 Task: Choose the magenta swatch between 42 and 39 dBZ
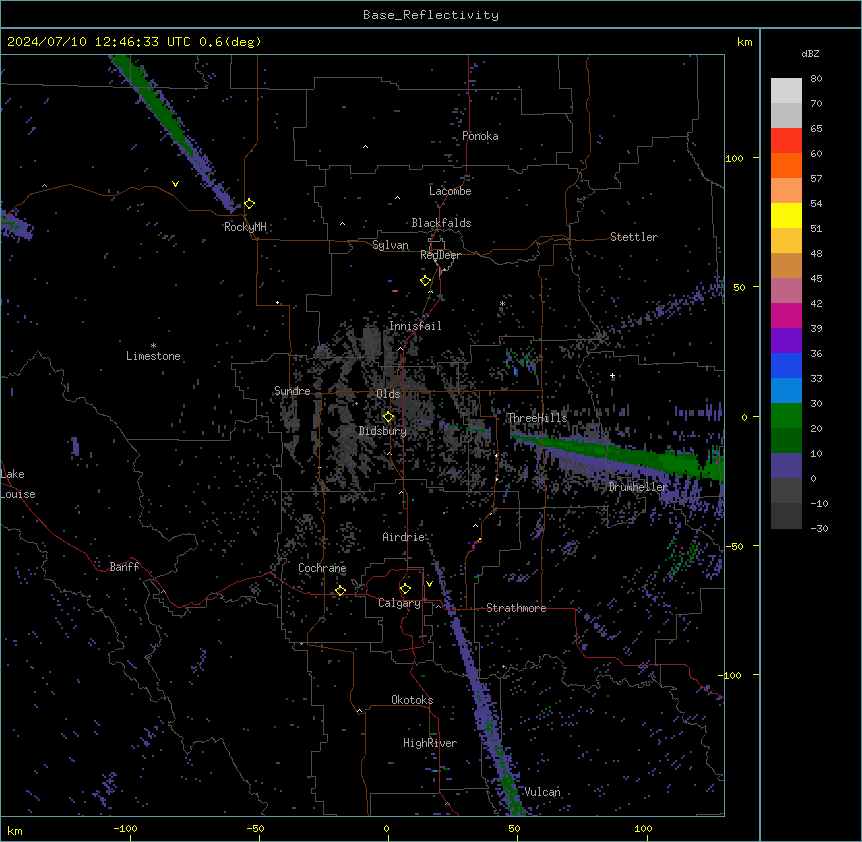click(786, 315)
